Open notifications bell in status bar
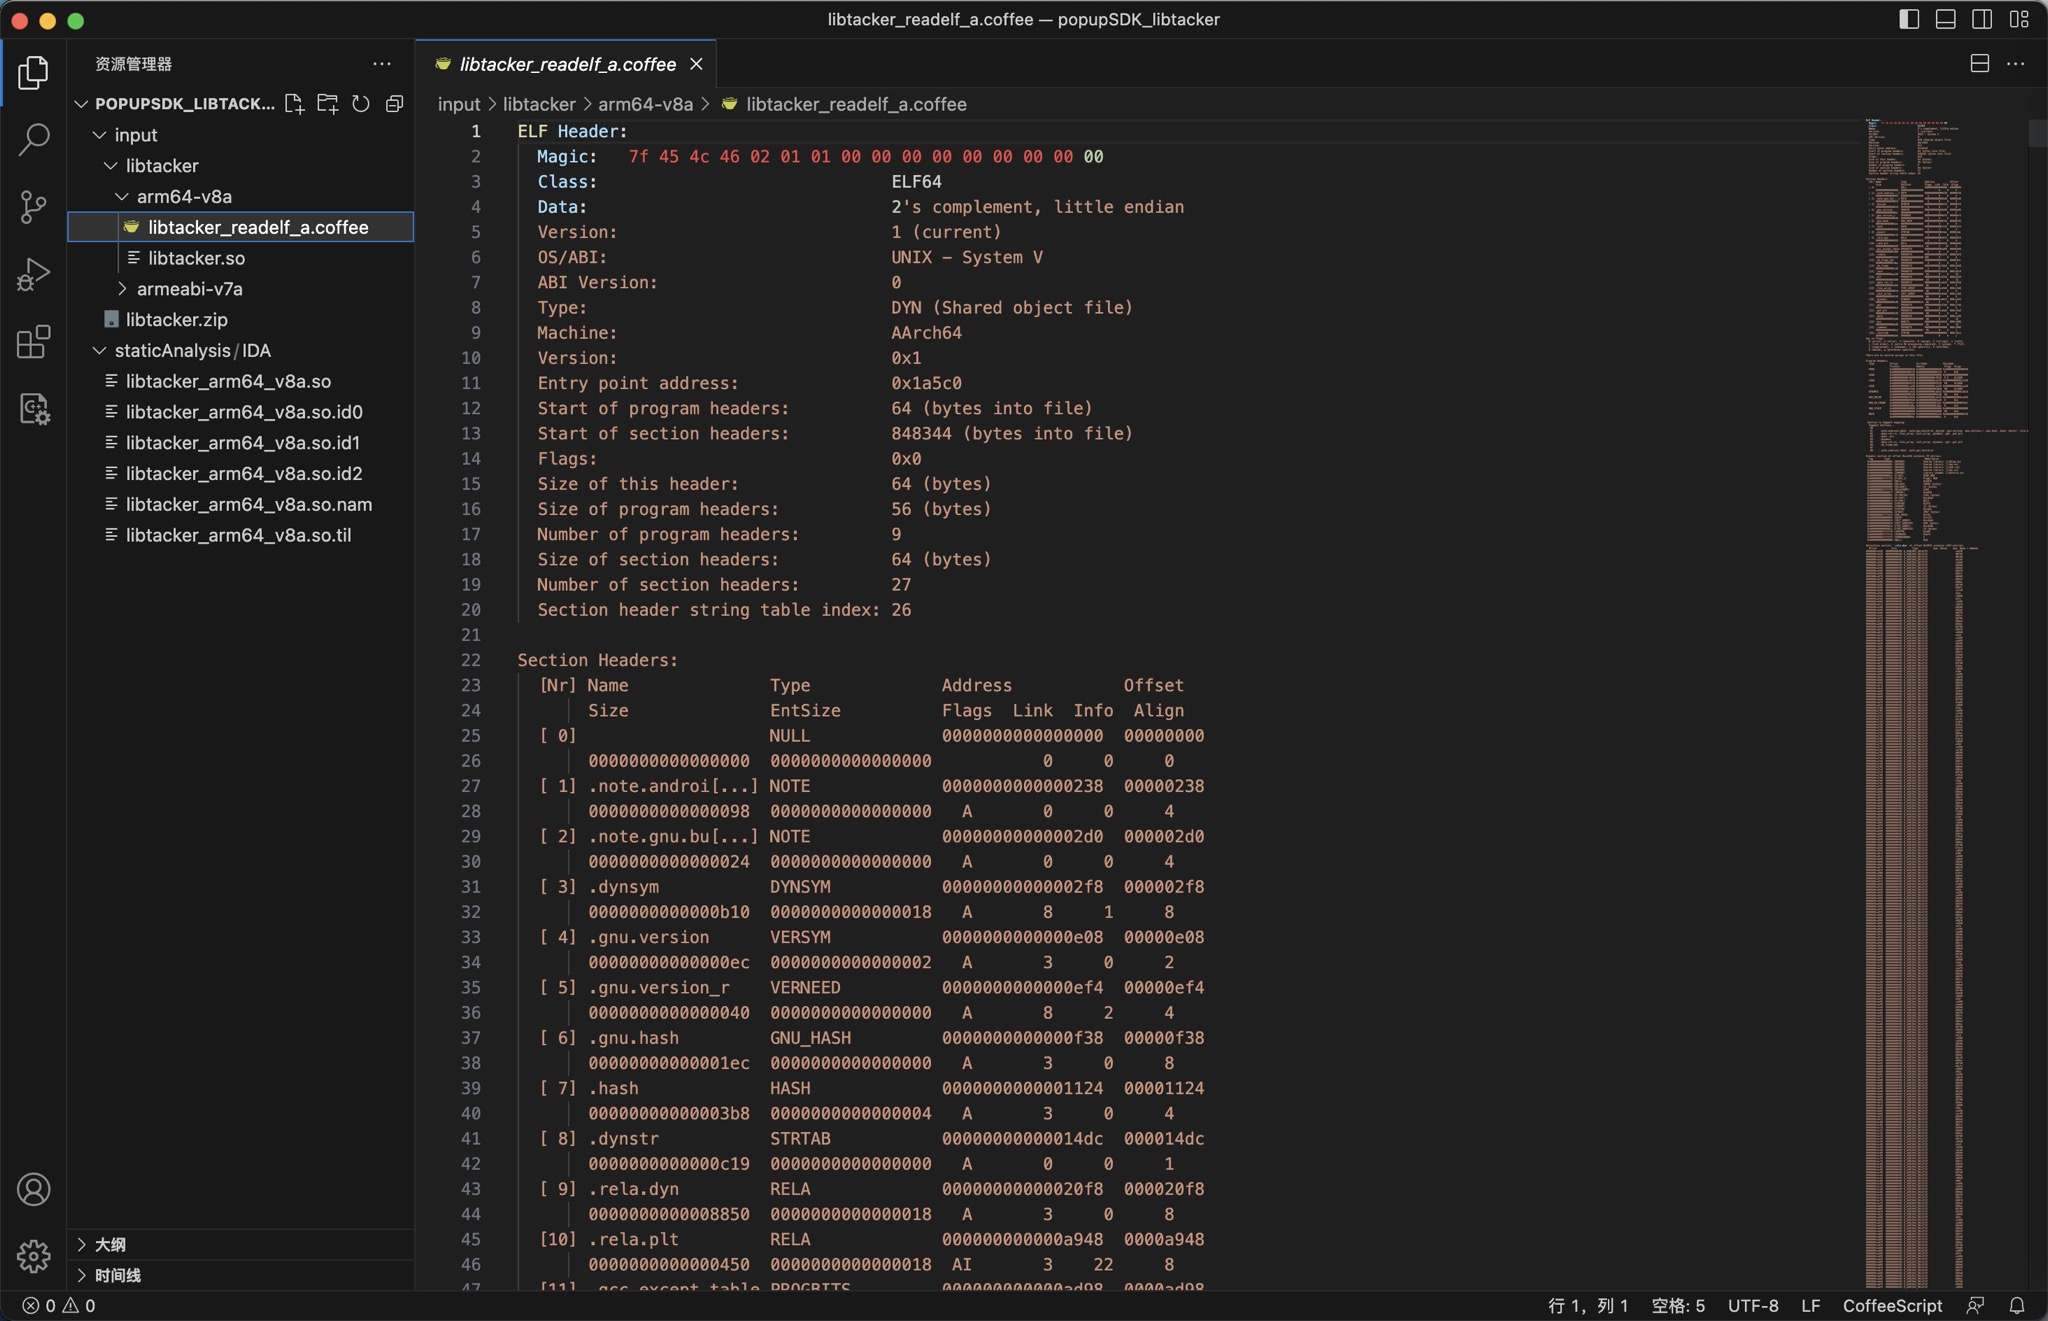Screen dimensions: 2048x1321 (x=2017, y=1305)
